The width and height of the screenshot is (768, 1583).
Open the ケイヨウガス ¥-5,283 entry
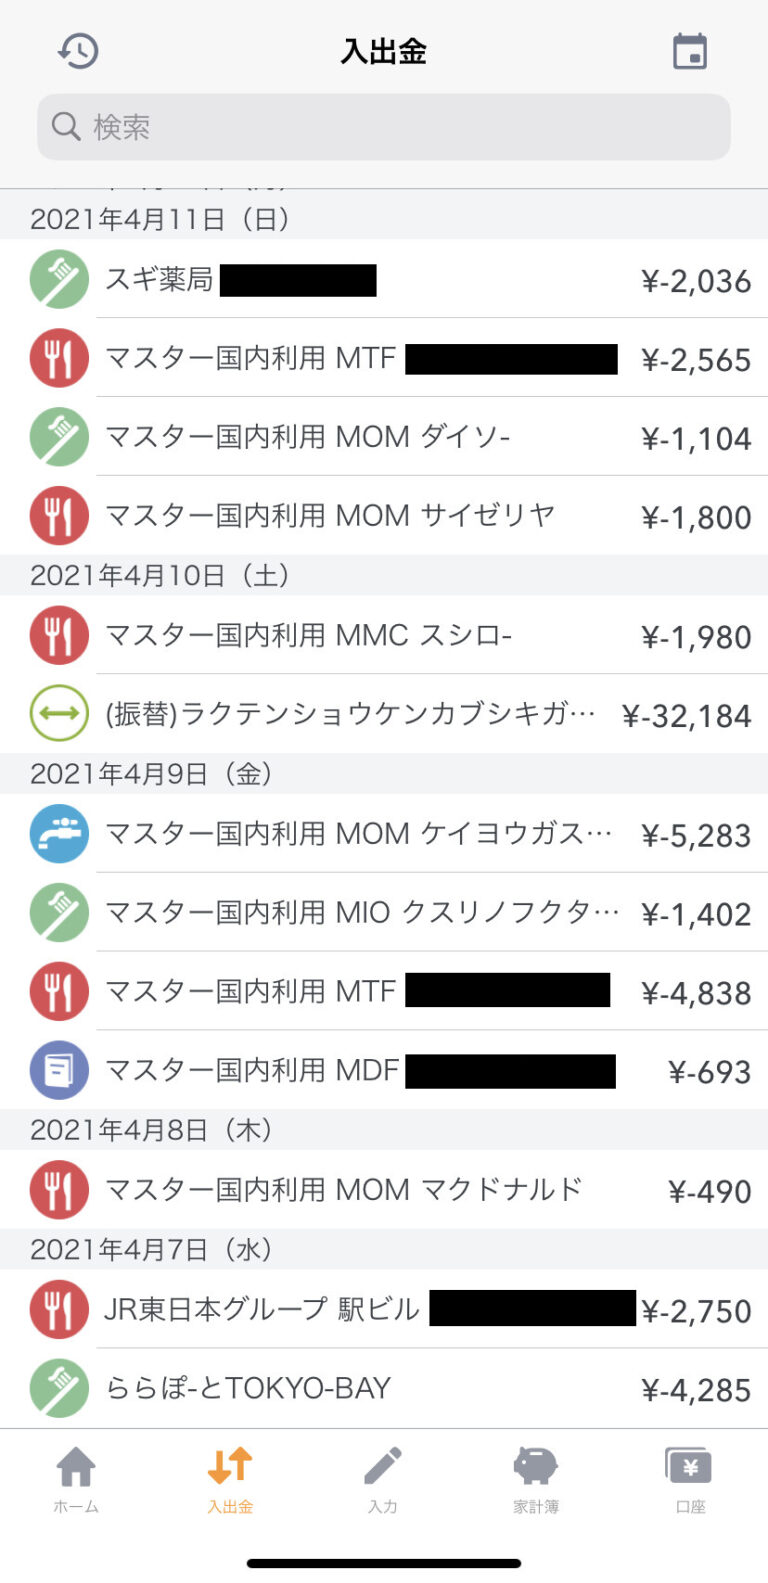[420, 834]
